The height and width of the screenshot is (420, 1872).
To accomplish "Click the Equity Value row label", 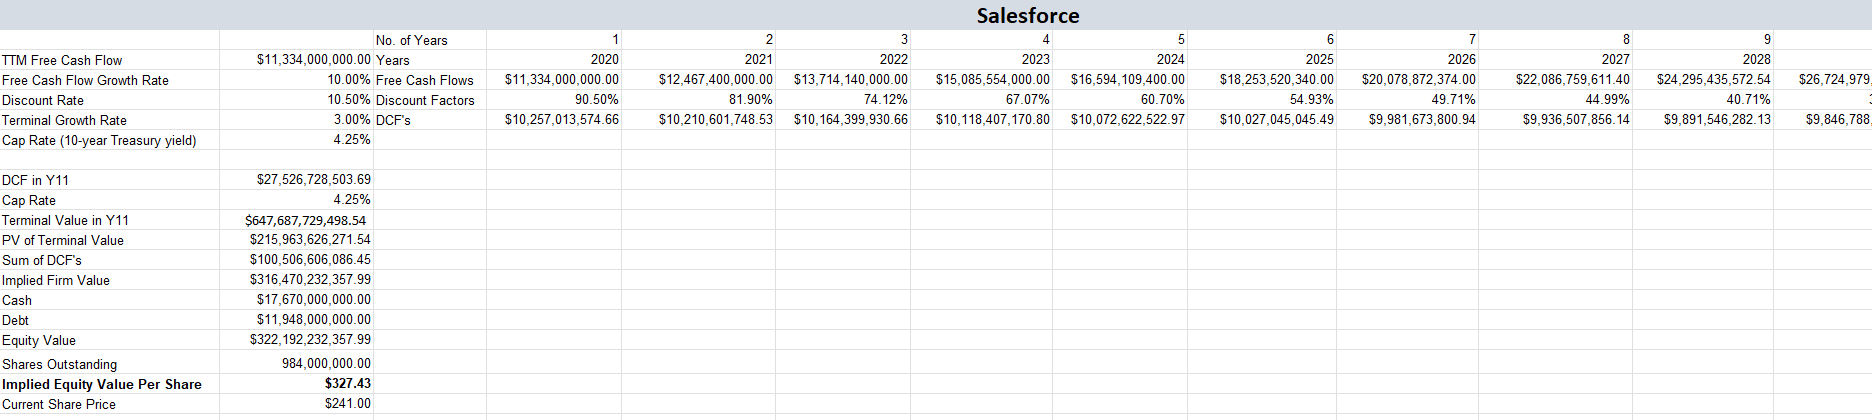I will (39, 340).
